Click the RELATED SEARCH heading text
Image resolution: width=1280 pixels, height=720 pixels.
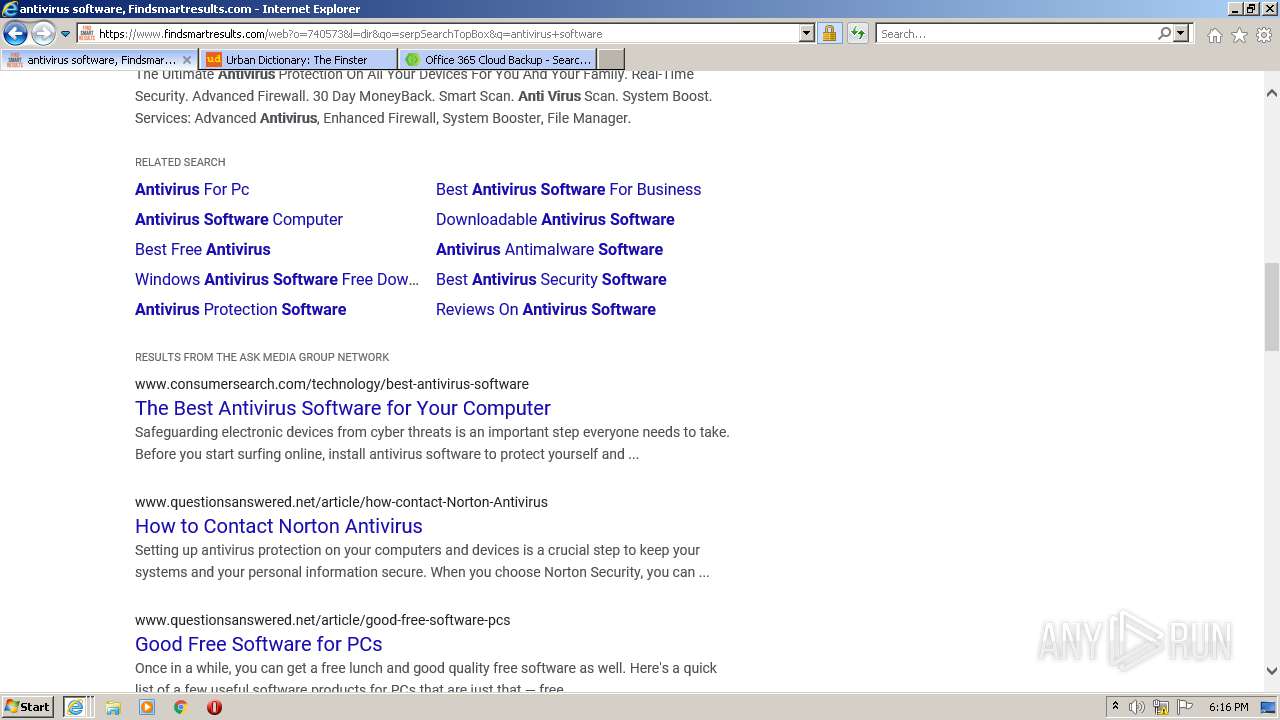pos(180,162)
